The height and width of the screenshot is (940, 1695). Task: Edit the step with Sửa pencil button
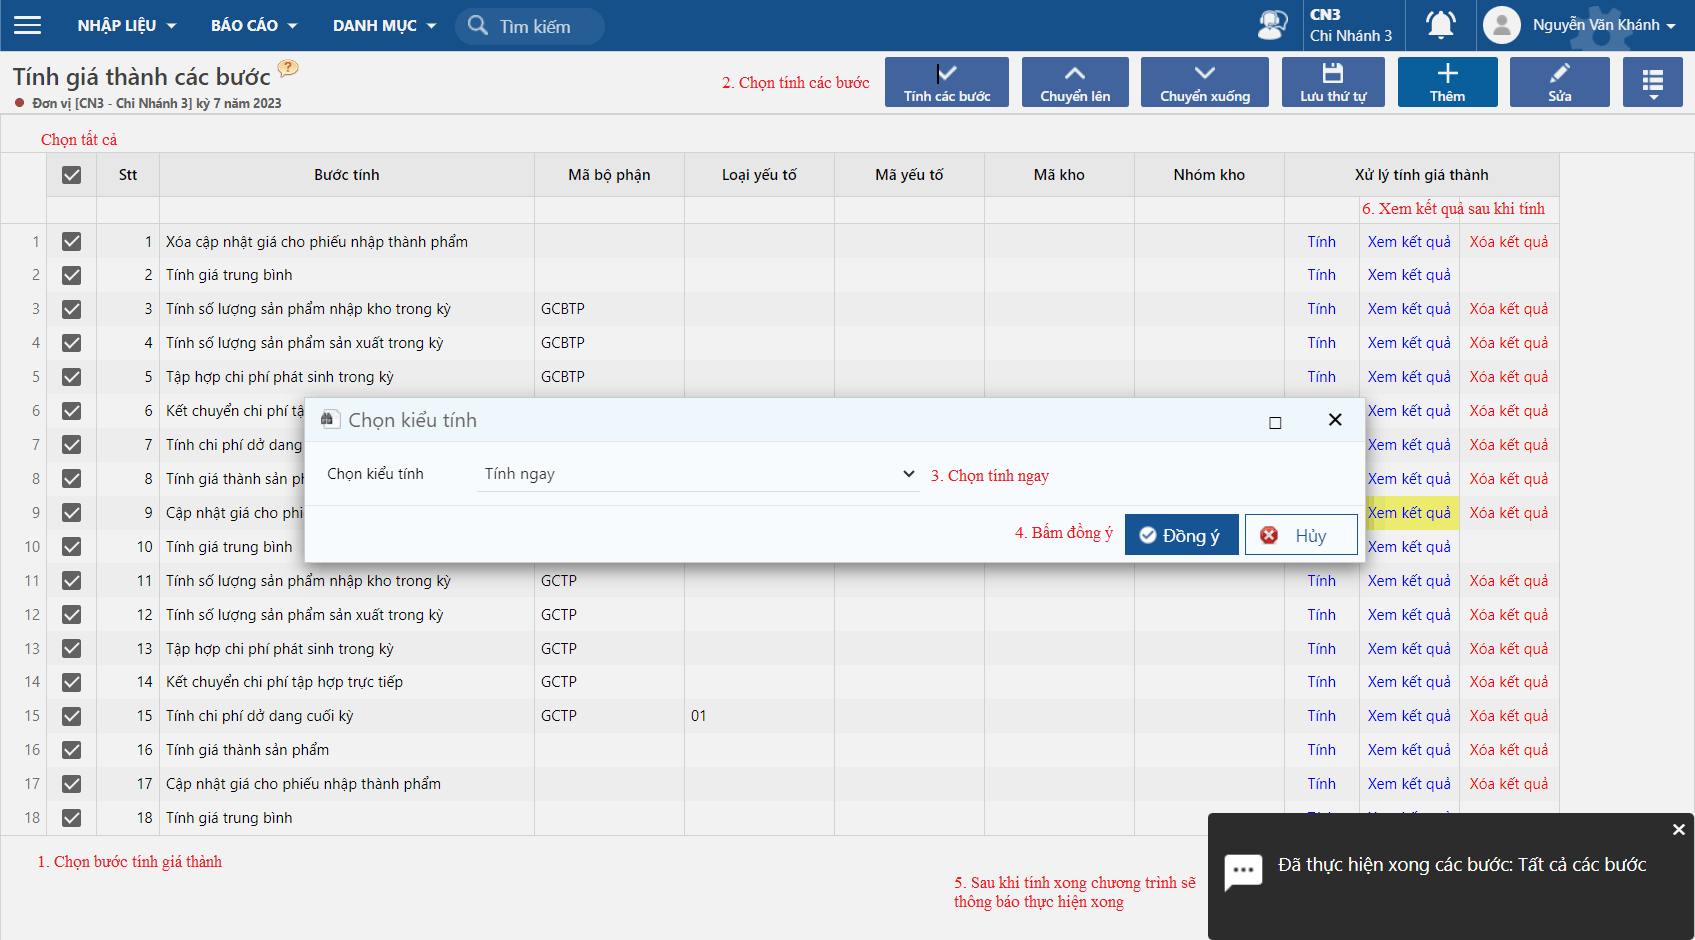click(1559, 82)
